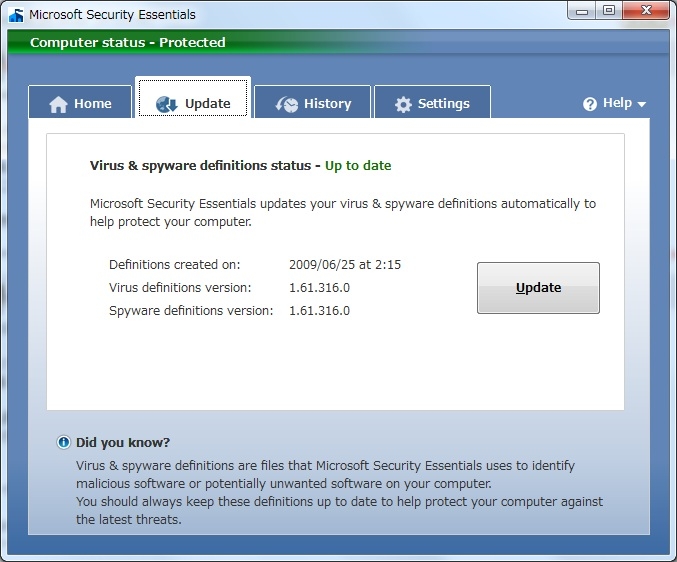This screenshot has width=677, height=562.
Task: Click the Security Essentials title bar icon
Action: [16, 15]
